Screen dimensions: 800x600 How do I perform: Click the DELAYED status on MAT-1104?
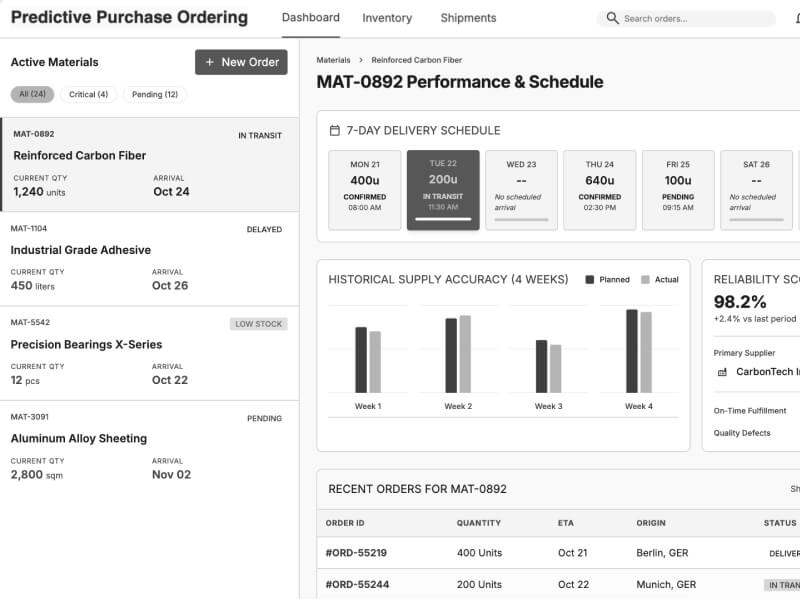click(x=264, y=230)
